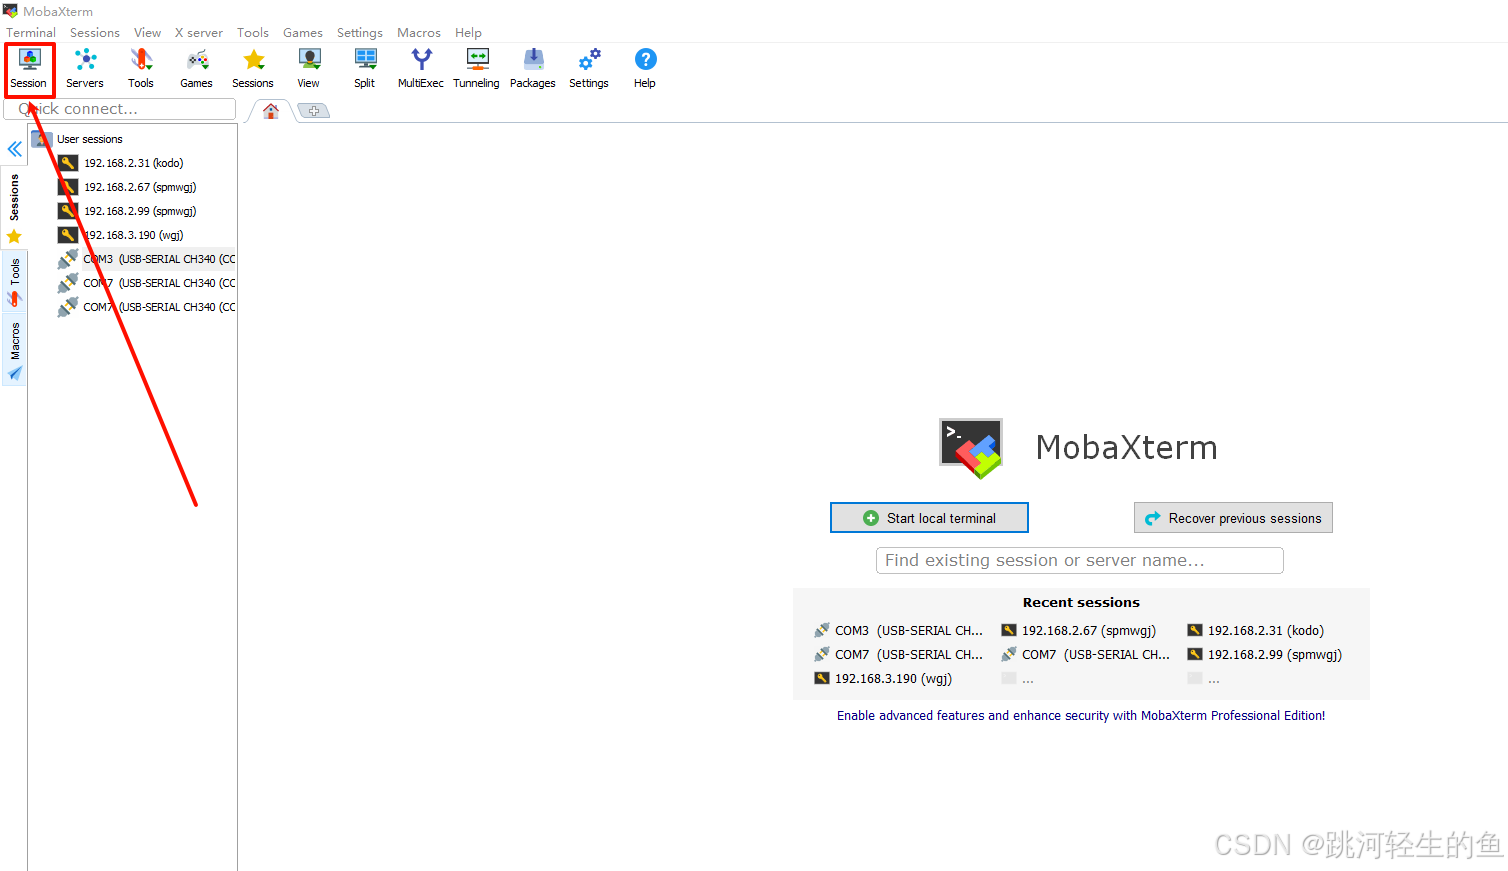Open the Servers toolbar icon

(x=85, y=69)
